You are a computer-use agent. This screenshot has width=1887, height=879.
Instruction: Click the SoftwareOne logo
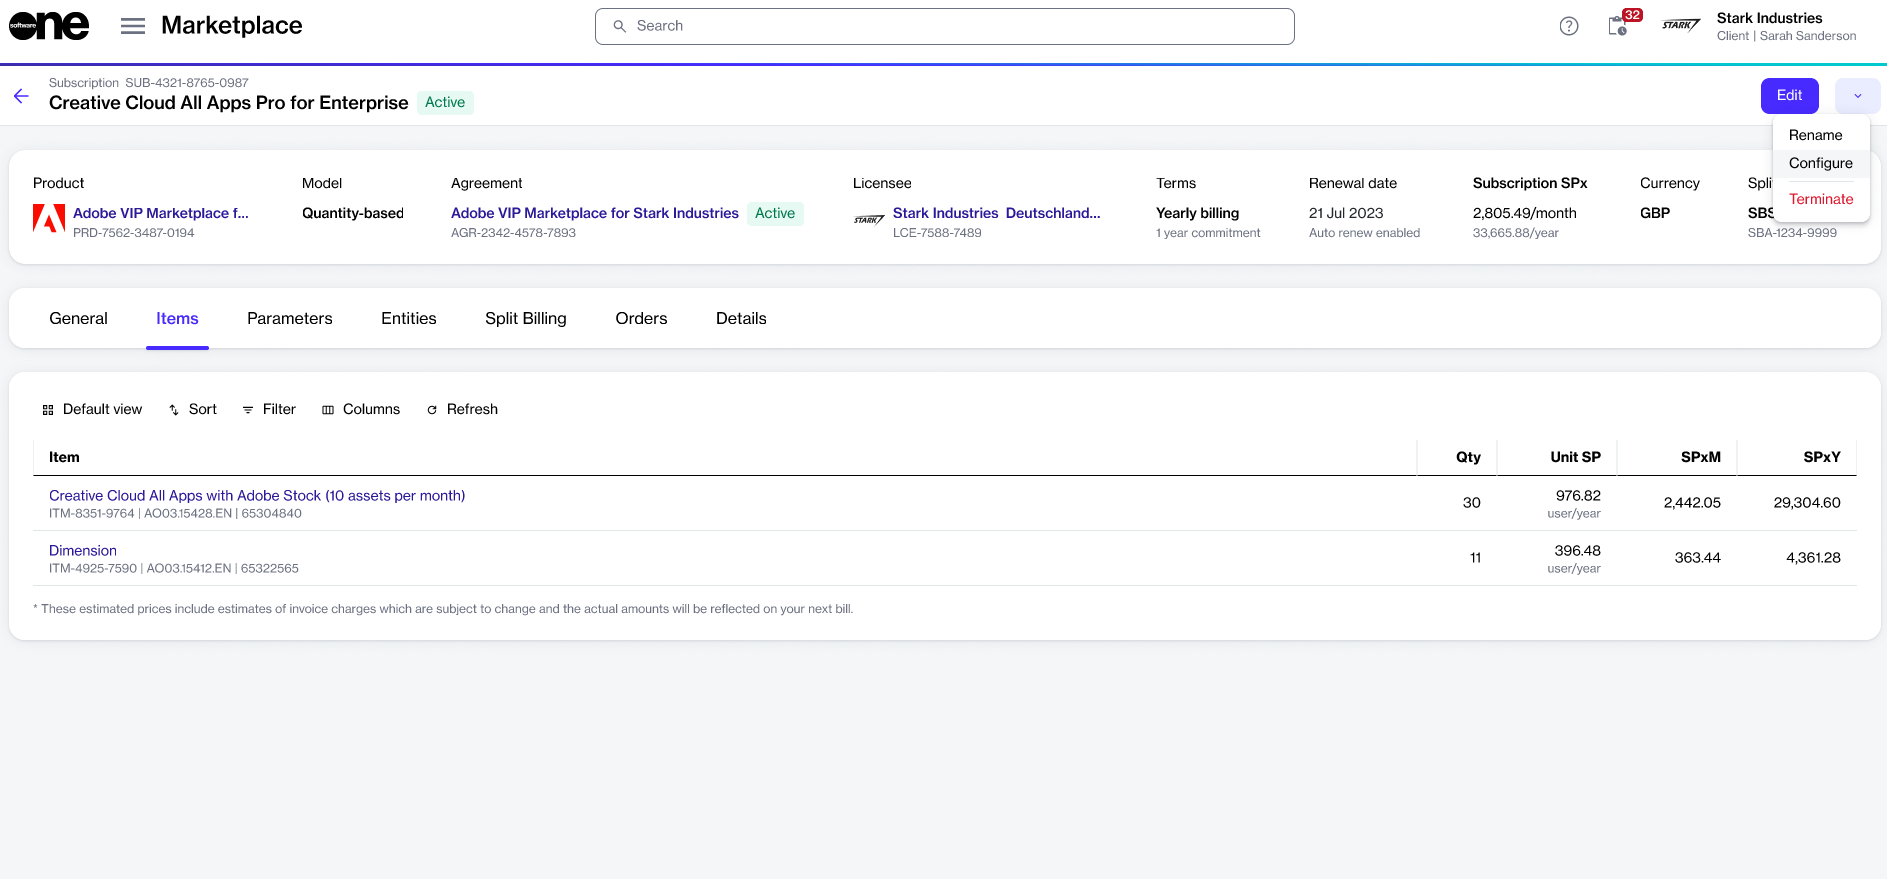(49, 26)
